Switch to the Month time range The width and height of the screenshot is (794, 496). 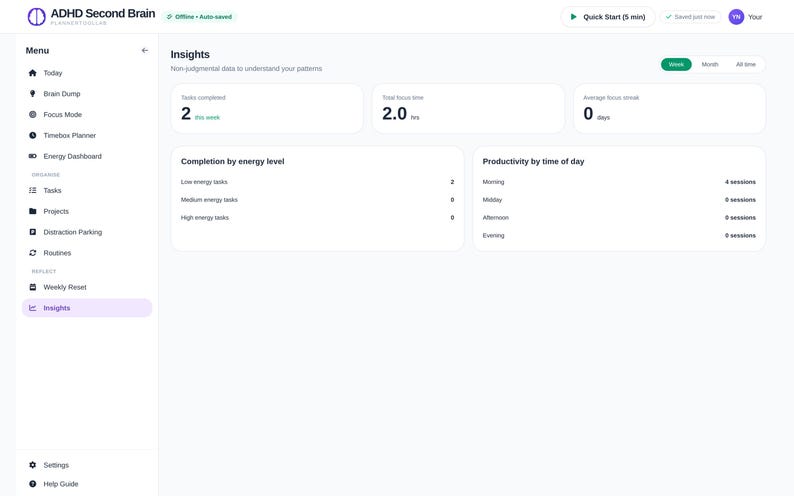point(709,64)
